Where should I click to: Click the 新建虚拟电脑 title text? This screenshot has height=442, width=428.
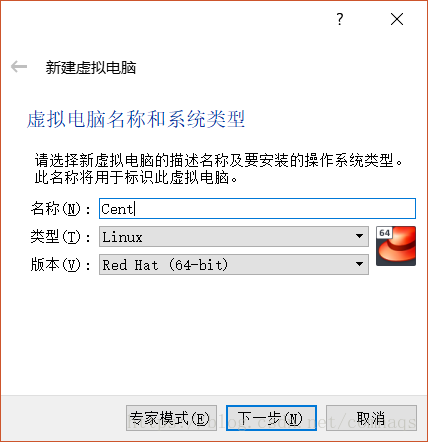(91, 67)
